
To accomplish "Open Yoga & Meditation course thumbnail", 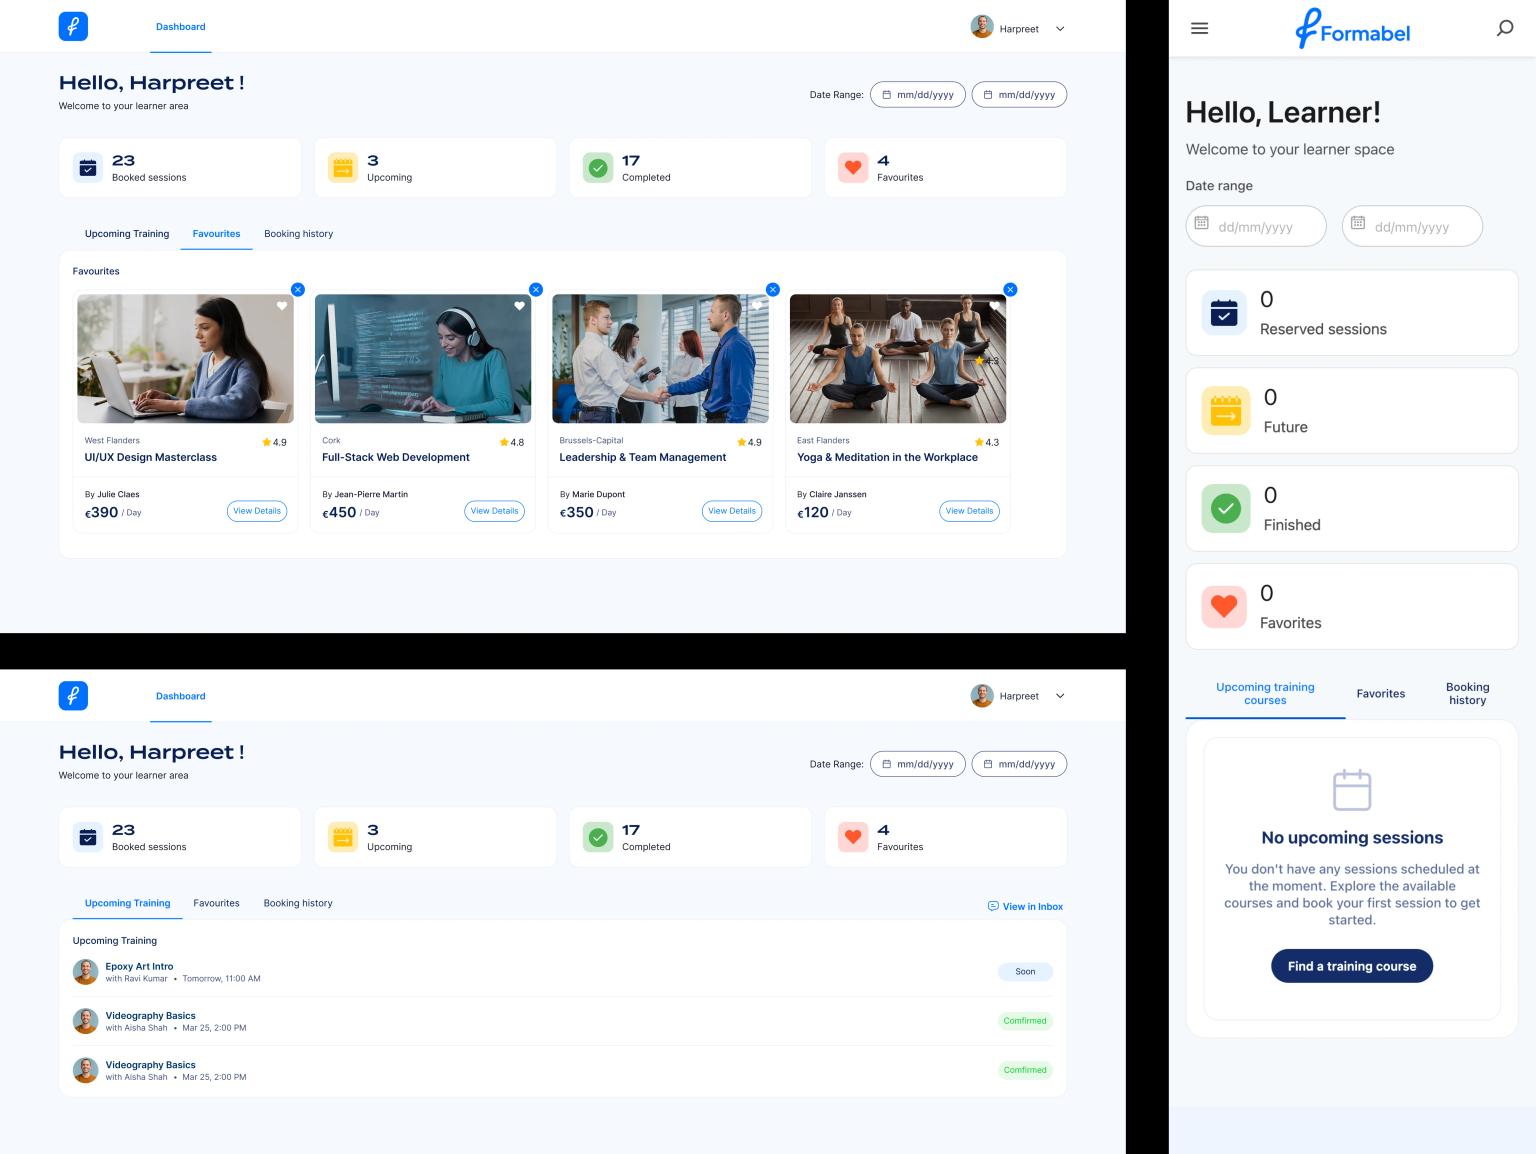I will click(x=898, y=359).
